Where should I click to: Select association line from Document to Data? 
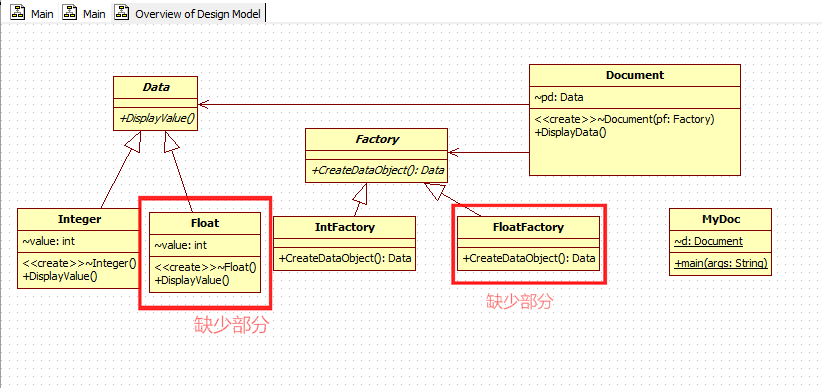(364, 104)
